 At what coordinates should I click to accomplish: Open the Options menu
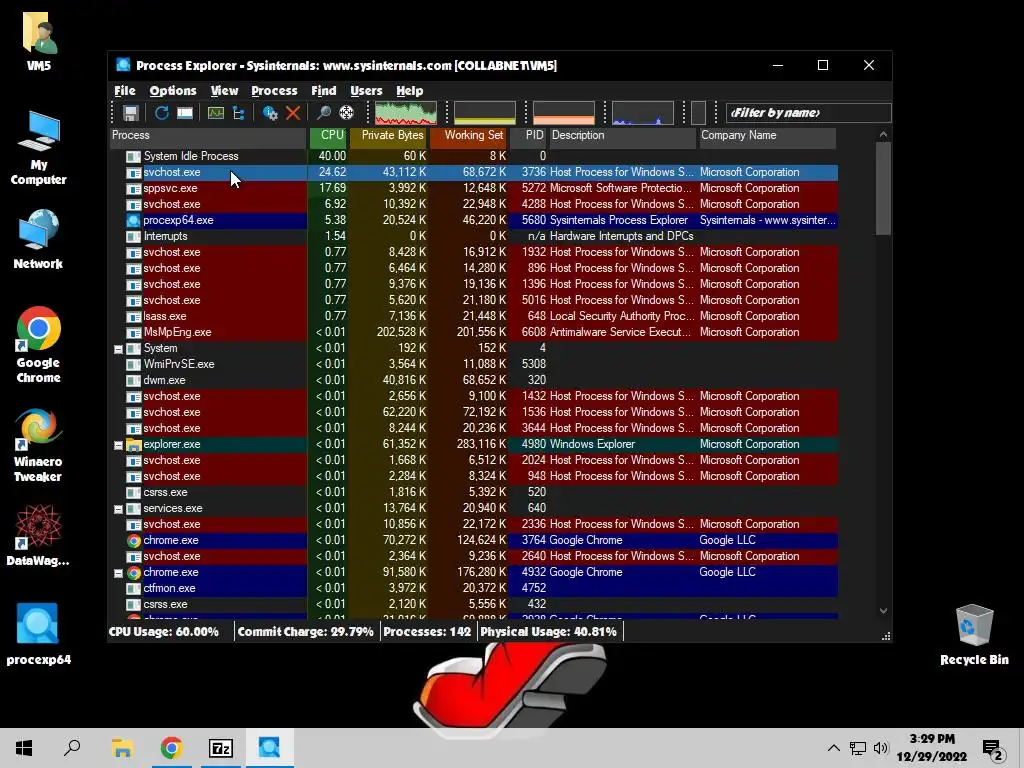click(173, 91)
